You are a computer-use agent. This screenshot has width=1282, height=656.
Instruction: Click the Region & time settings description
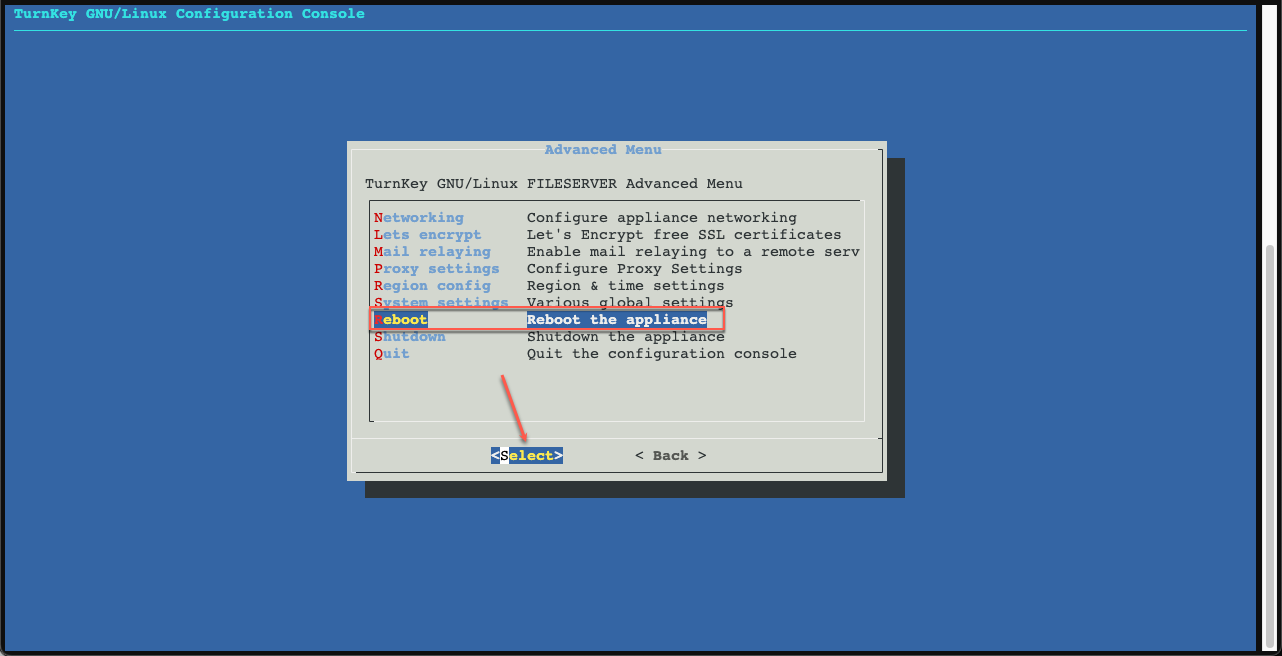(x=625, y=285)
